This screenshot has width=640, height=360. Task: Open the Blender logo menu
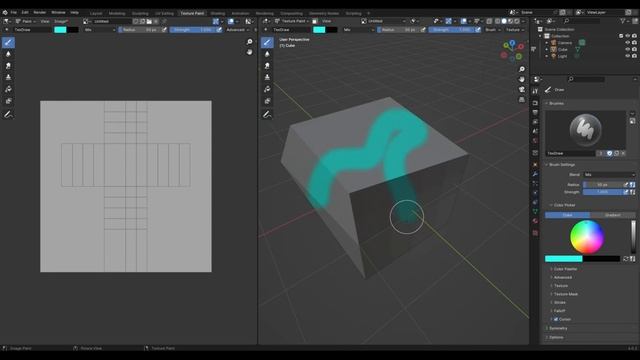pos(5,13)
